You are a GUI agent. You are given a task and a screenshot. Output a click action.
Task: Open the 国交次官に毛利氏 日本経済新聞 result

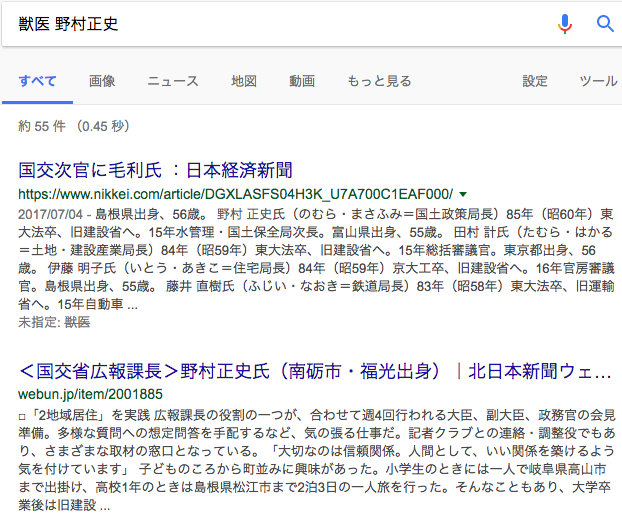pyautogui.click(x=156, y=170)
